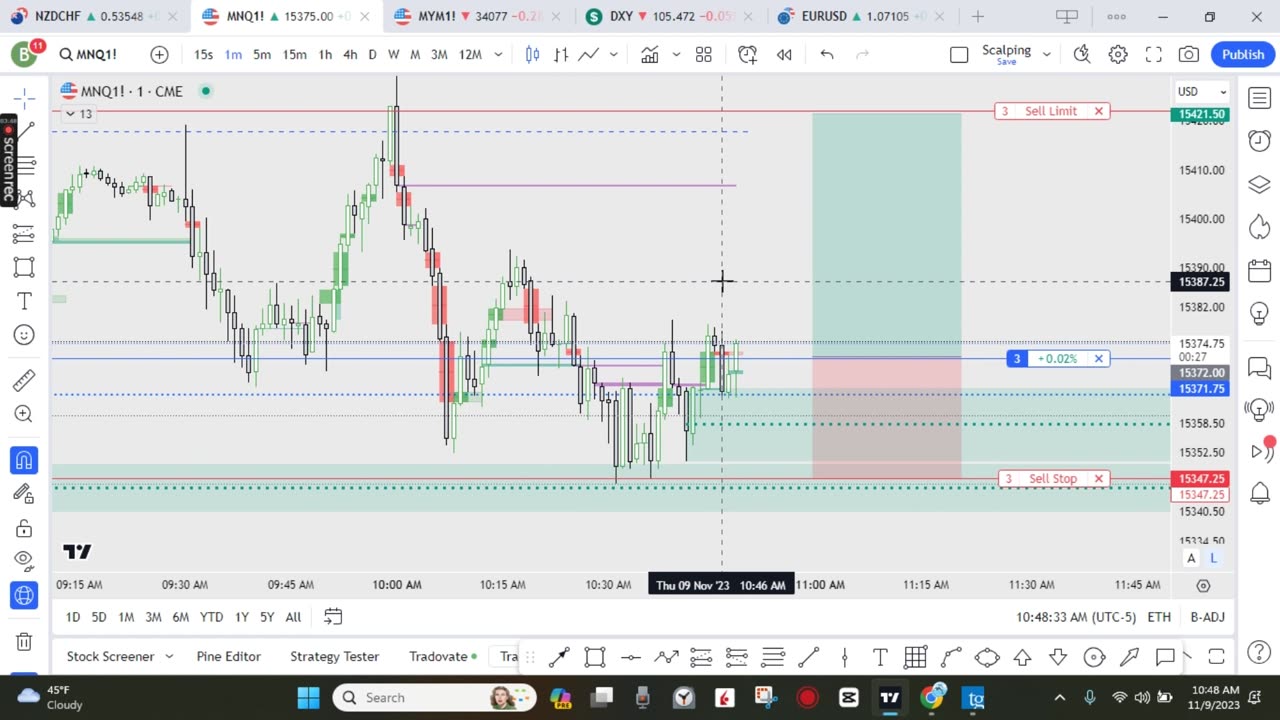This screenshot has height=720, width=1280.
Task: Create a price alert
Action: click(x=748, y=54)
